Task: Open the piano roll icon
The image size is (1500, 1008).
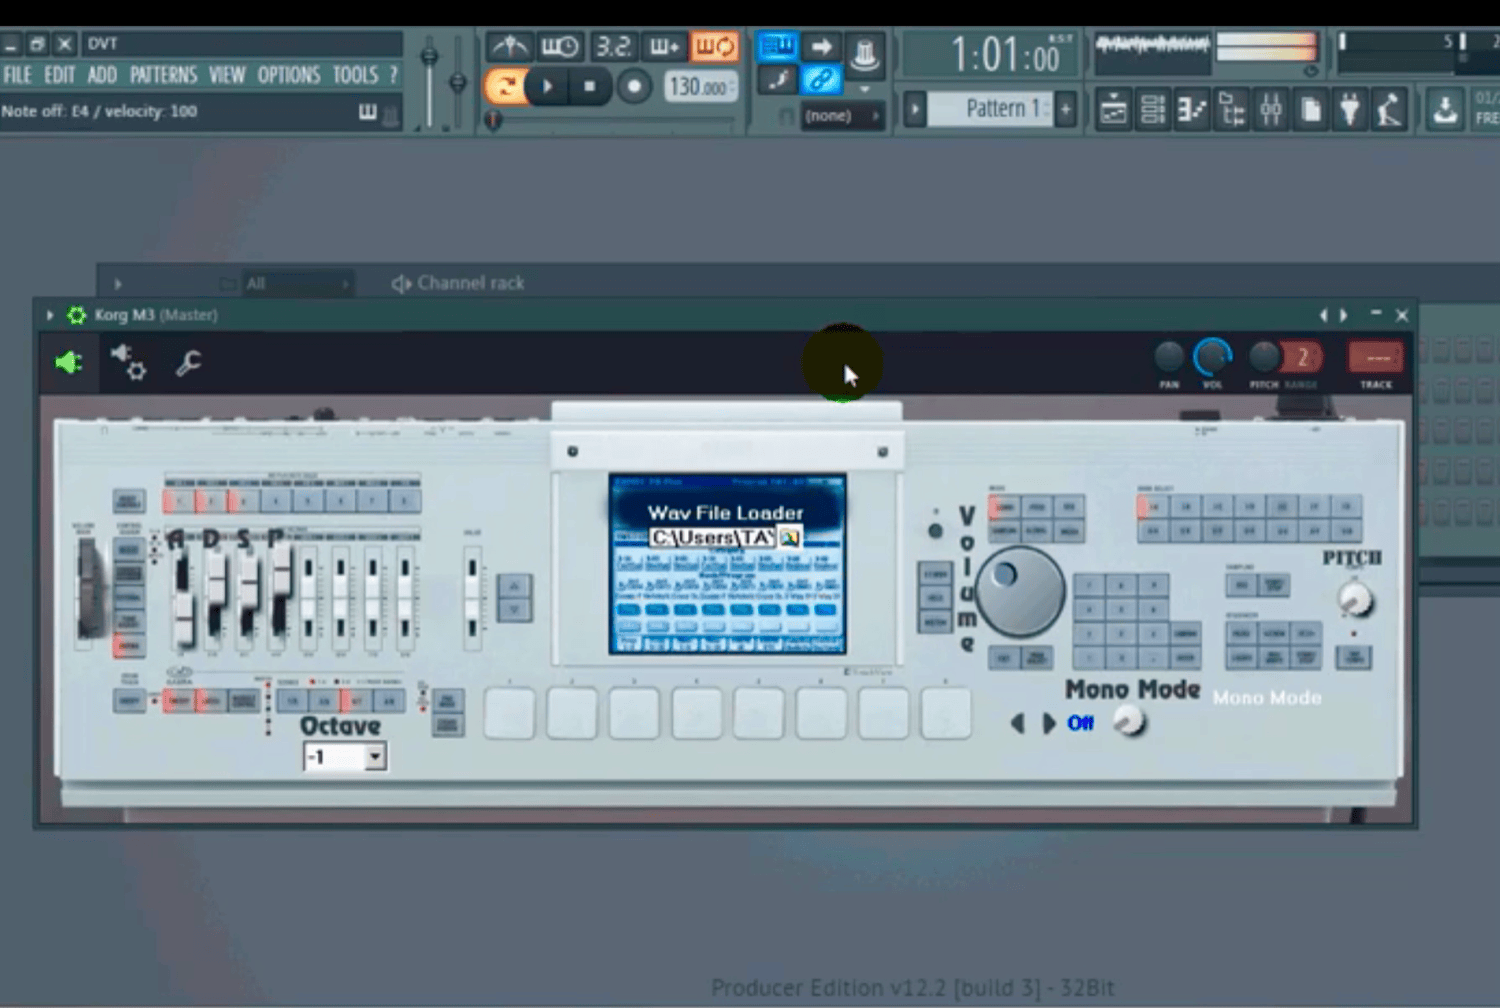Action: 1192,109
